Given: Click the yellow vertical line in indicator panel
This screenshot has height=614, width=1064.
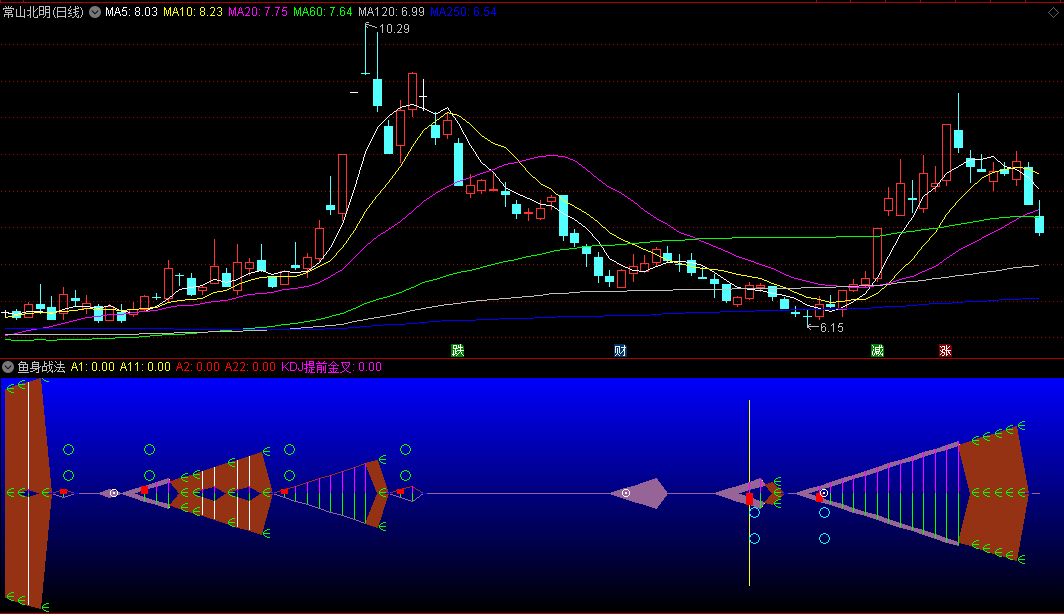Looking at the screenshot, I should [749, 493].
